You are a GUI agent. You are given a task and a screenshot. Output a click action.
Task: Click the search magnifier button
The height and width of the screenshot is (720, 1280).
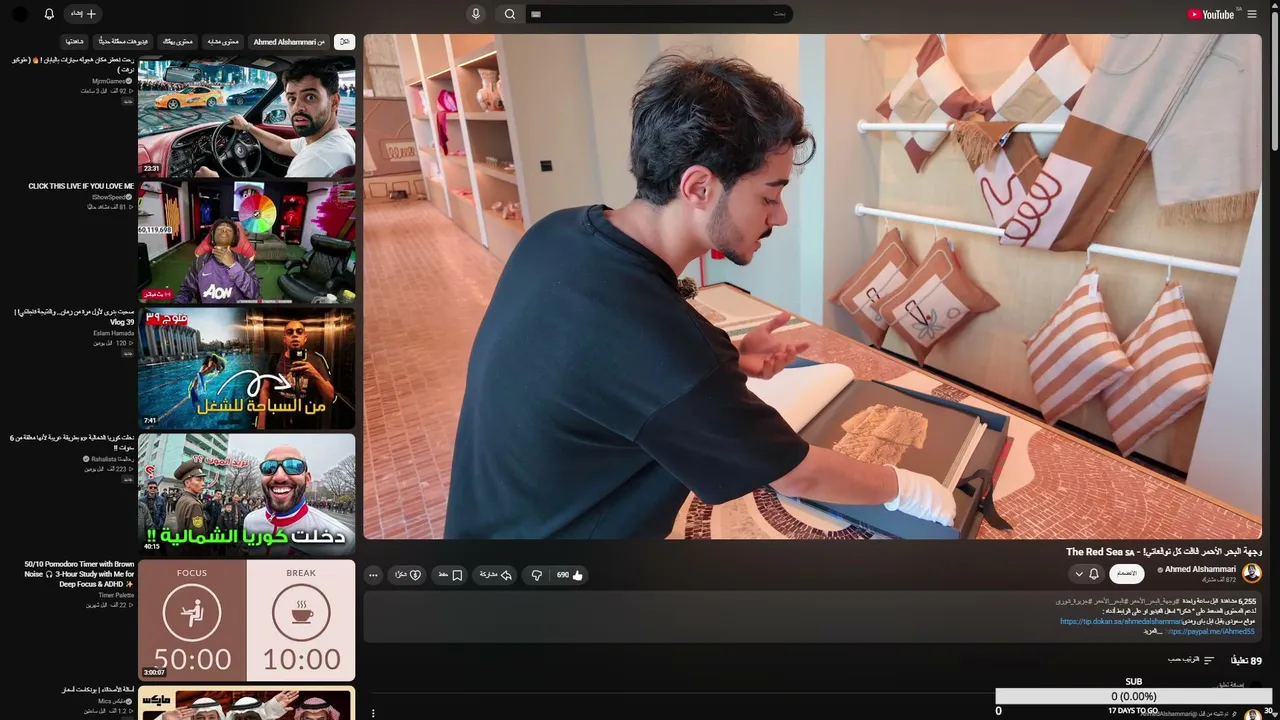pyautogui.click(x=510, y=14)
